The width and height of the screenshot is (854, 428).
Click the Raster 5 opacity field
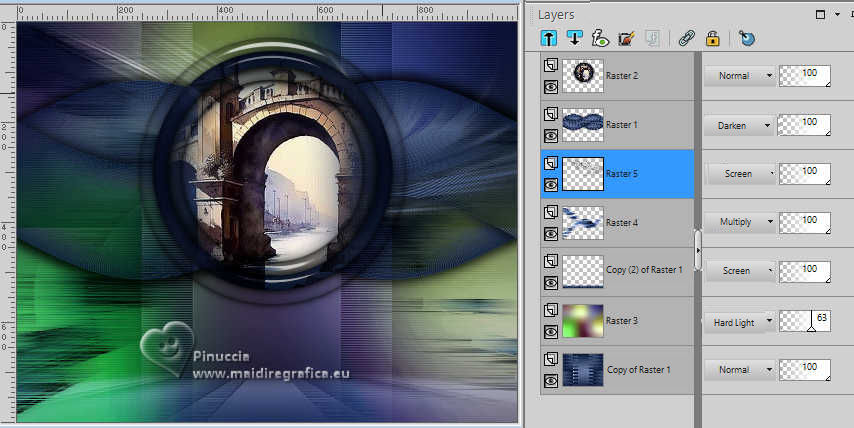click(x=805, y=174)
